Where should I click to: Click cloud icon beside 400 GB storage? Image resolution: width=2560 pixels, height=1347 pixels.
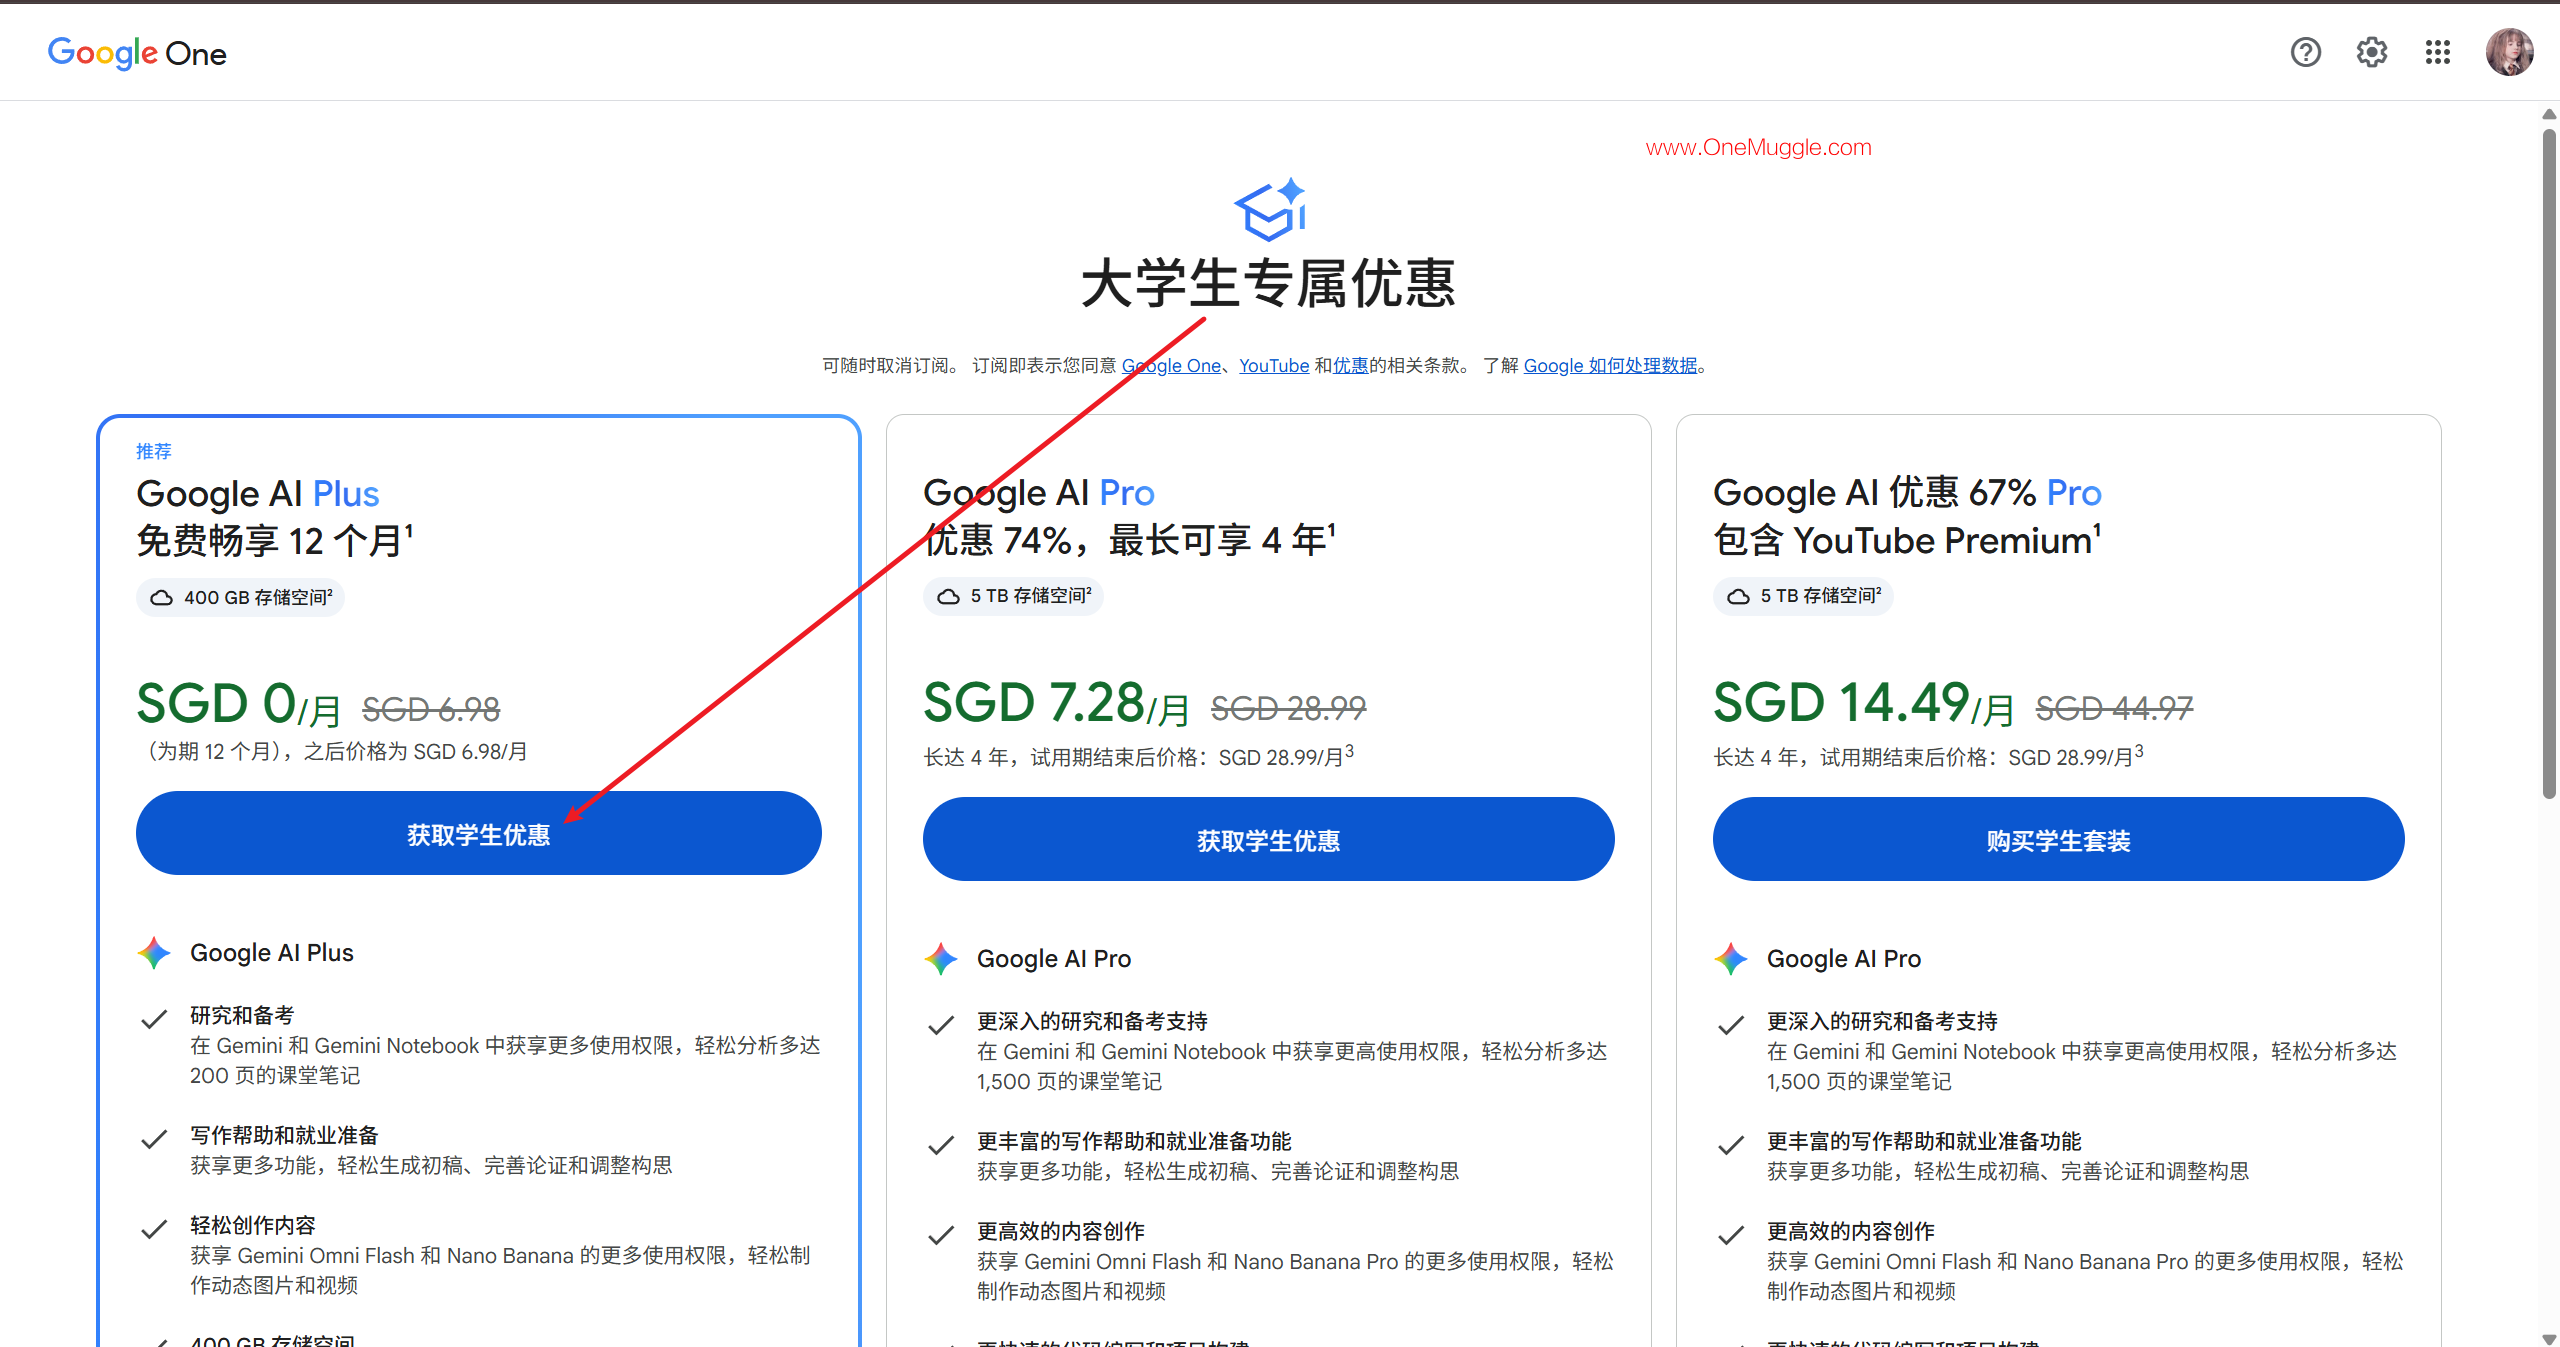coord(161,598)
